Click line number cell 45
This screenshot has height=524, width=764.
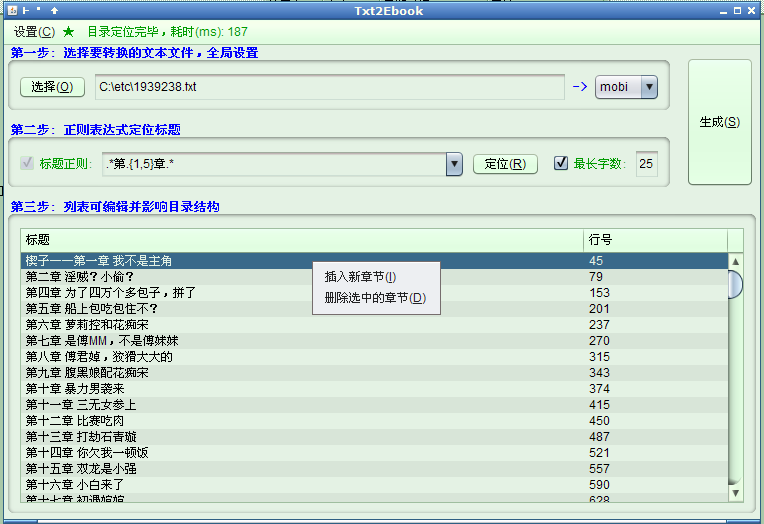tap(655, 261)
